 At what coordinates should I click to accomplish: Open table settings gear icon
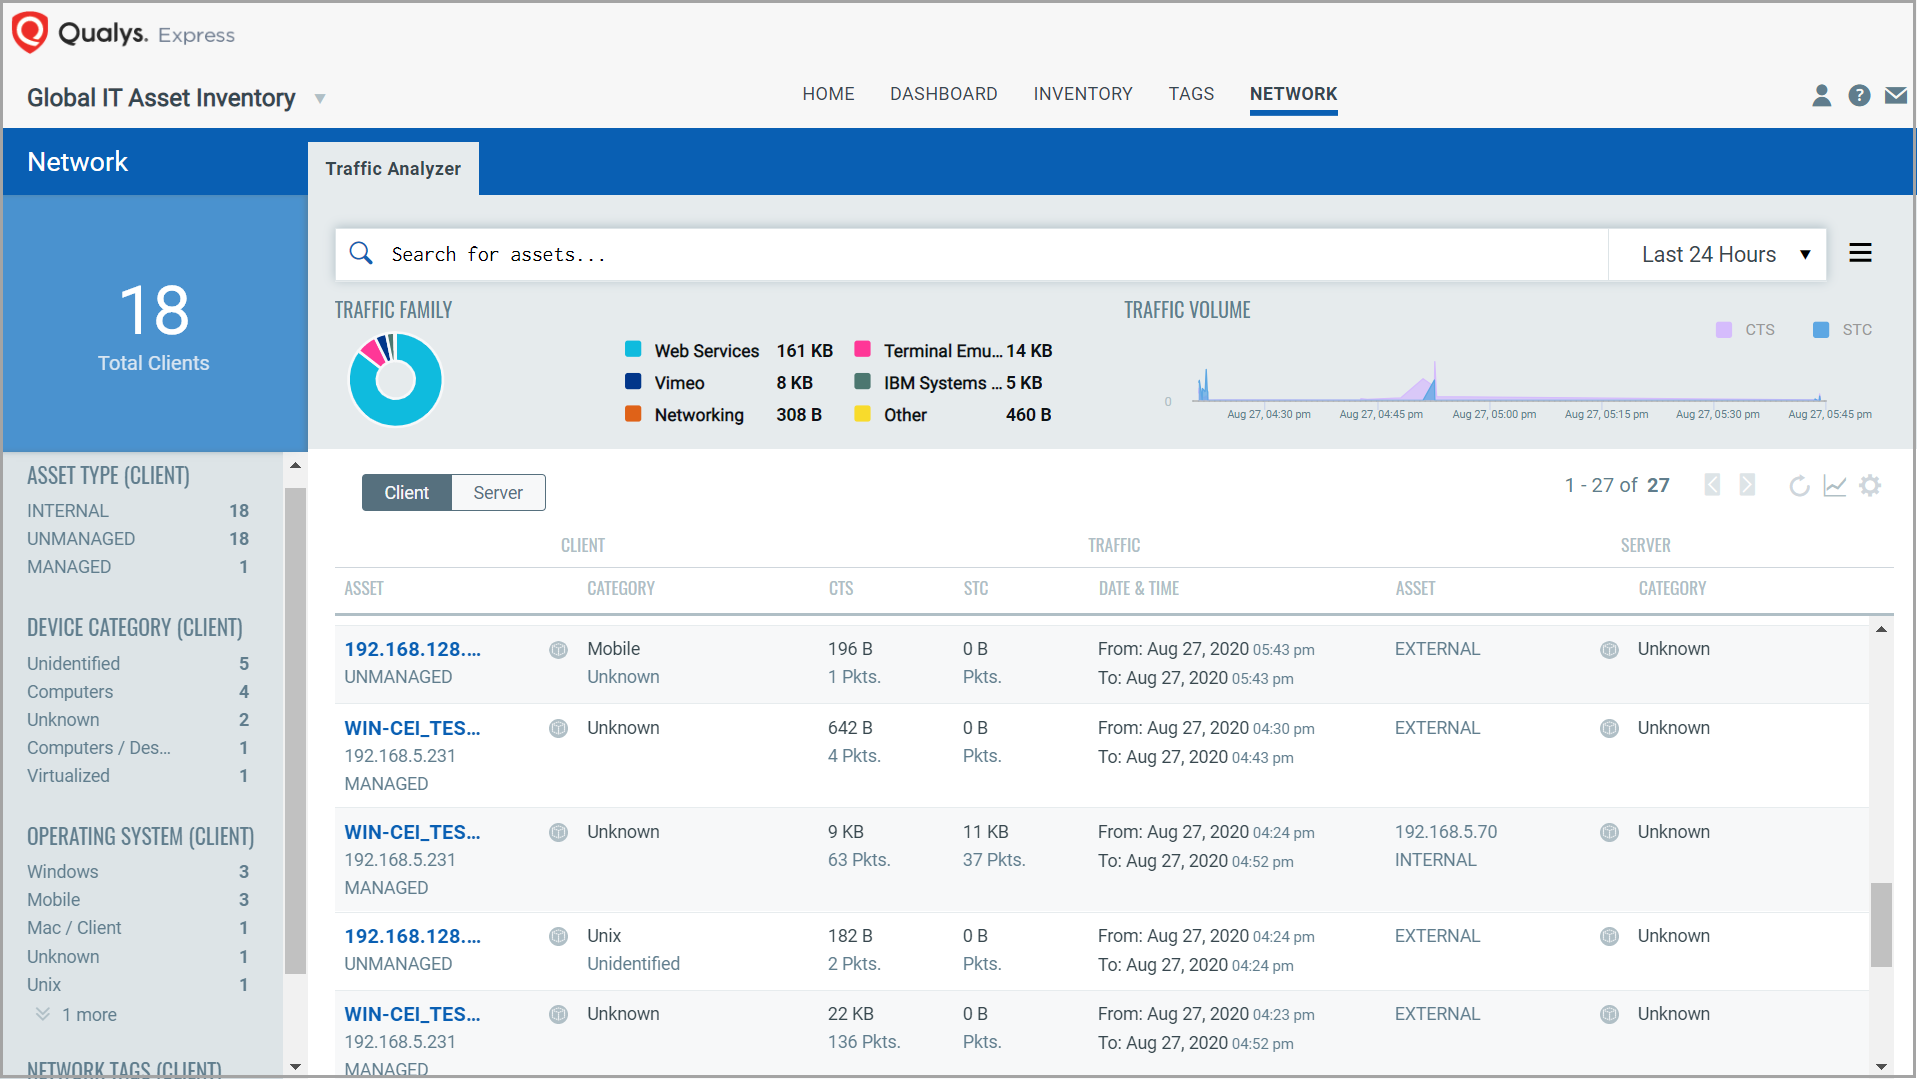1870,486
